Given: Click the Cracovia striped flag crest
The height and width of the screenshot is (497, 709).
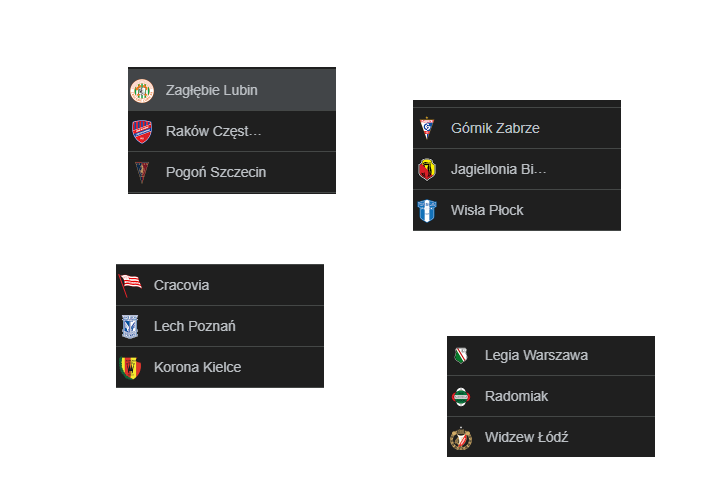Looking at the screenshot, I should pos(130,285).
